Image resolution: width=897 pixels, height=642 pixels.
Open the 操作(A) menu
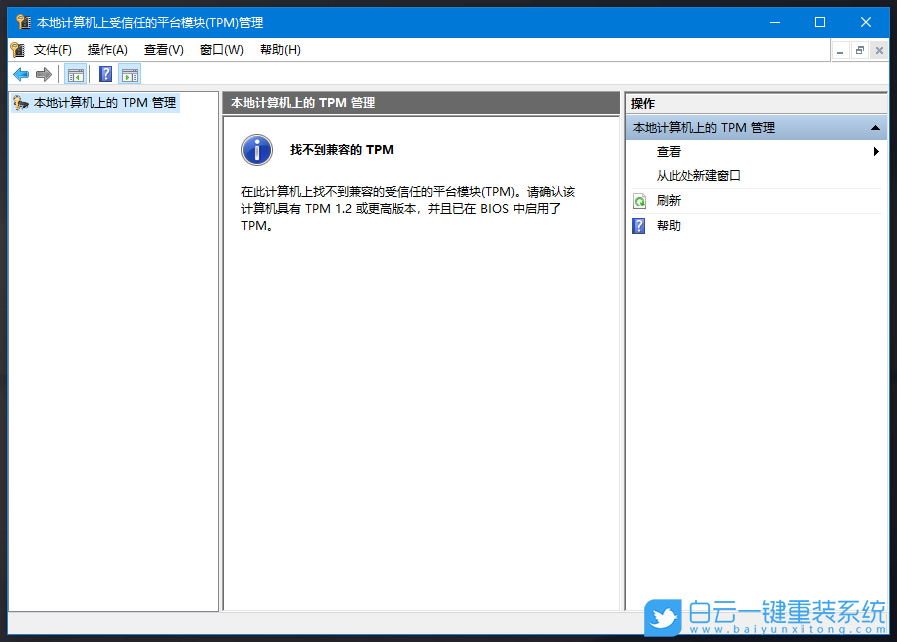click(108, 49)
